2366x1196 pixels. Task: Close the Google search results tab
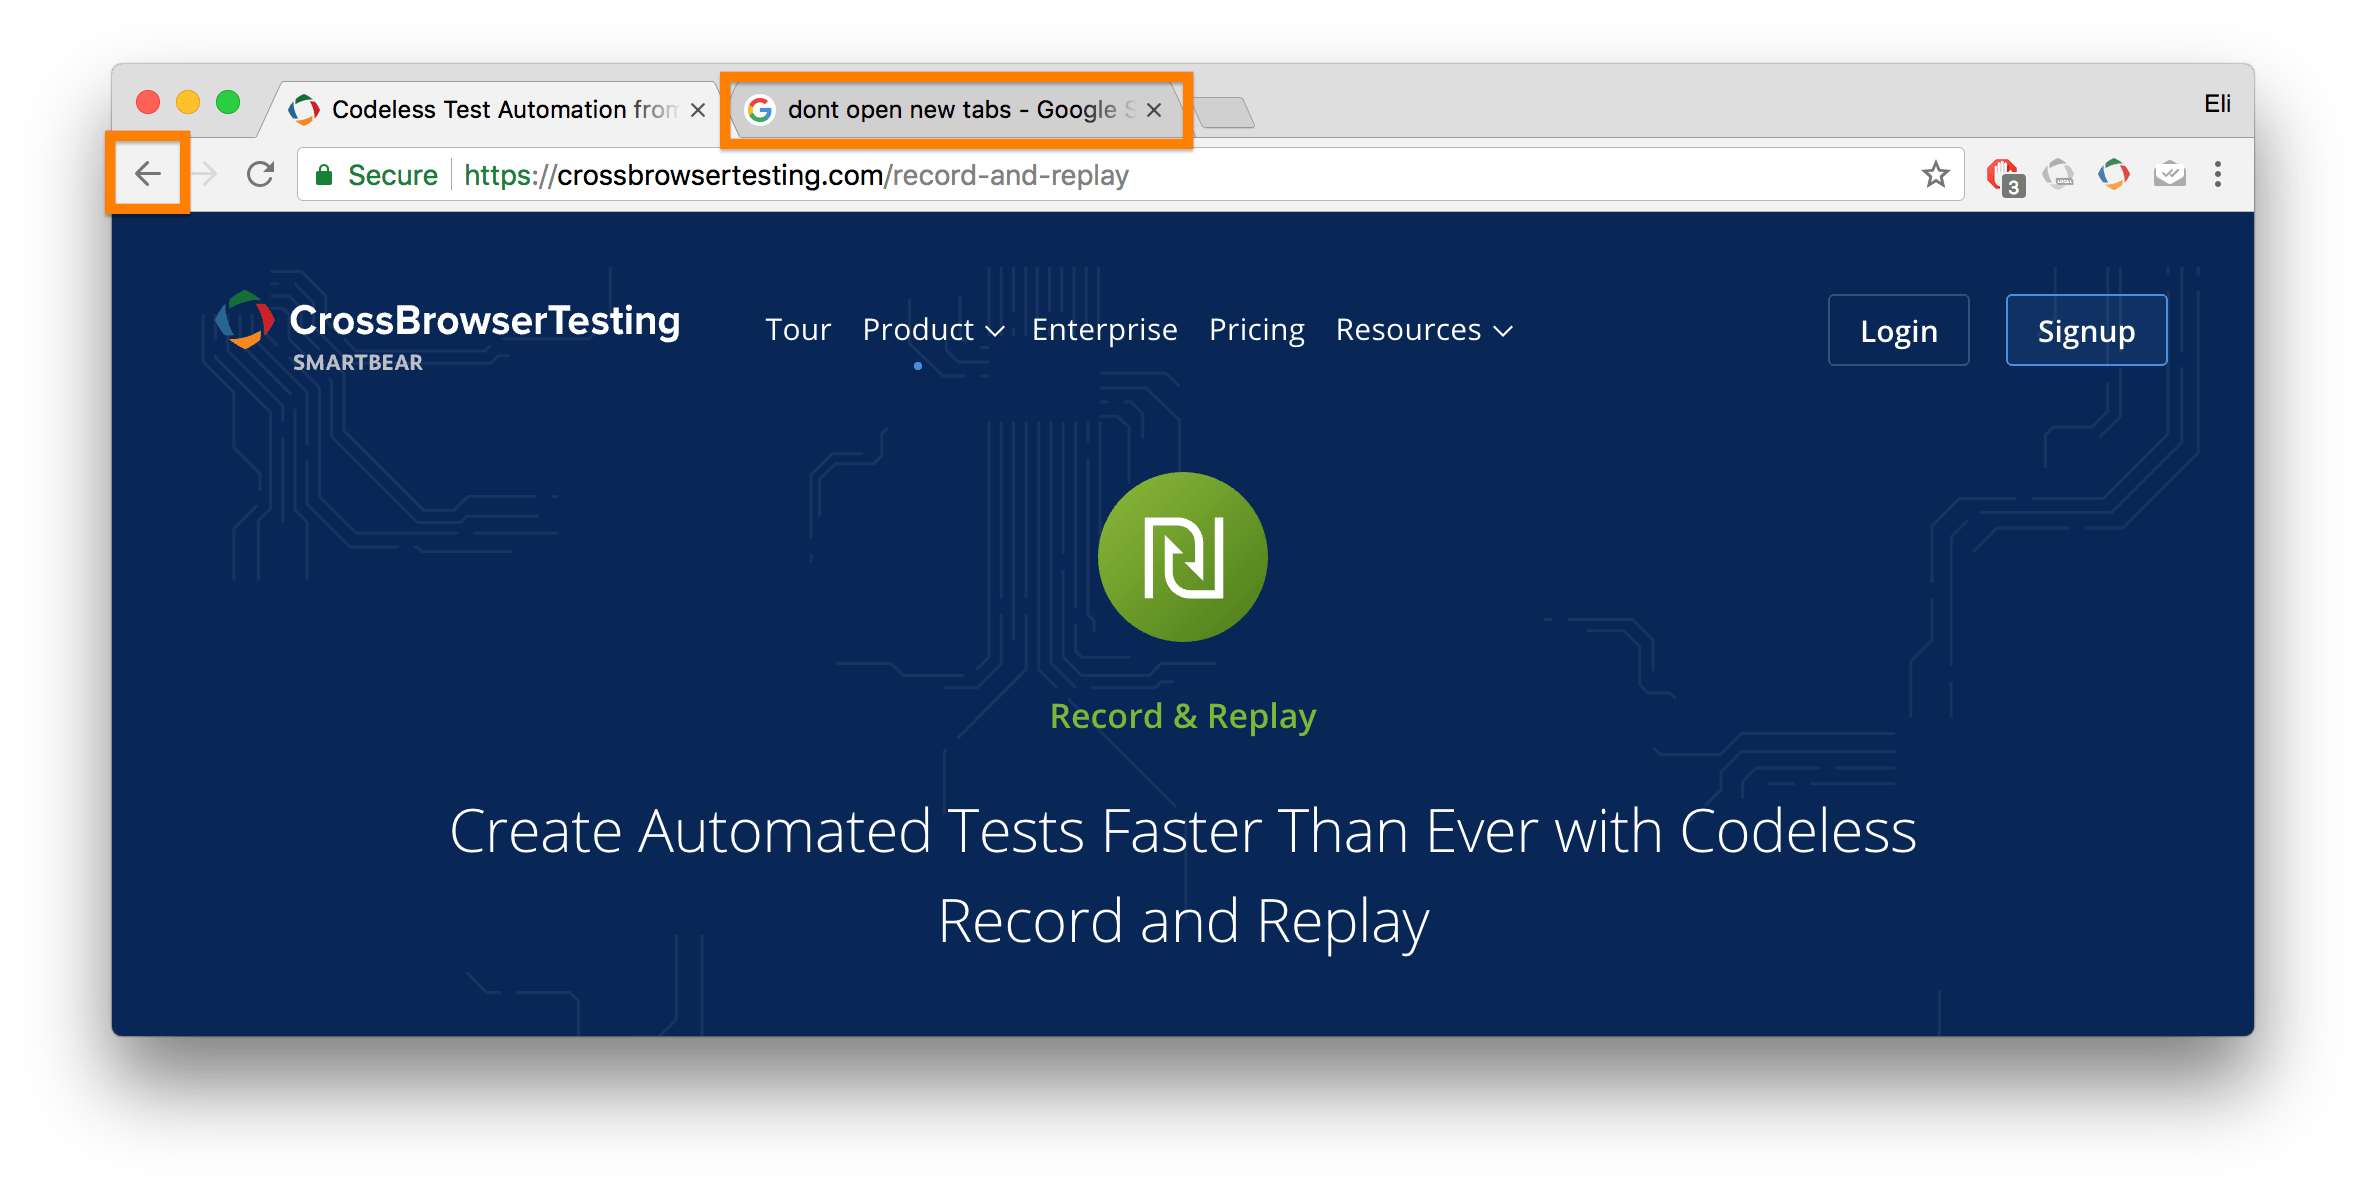[1154, 110]
